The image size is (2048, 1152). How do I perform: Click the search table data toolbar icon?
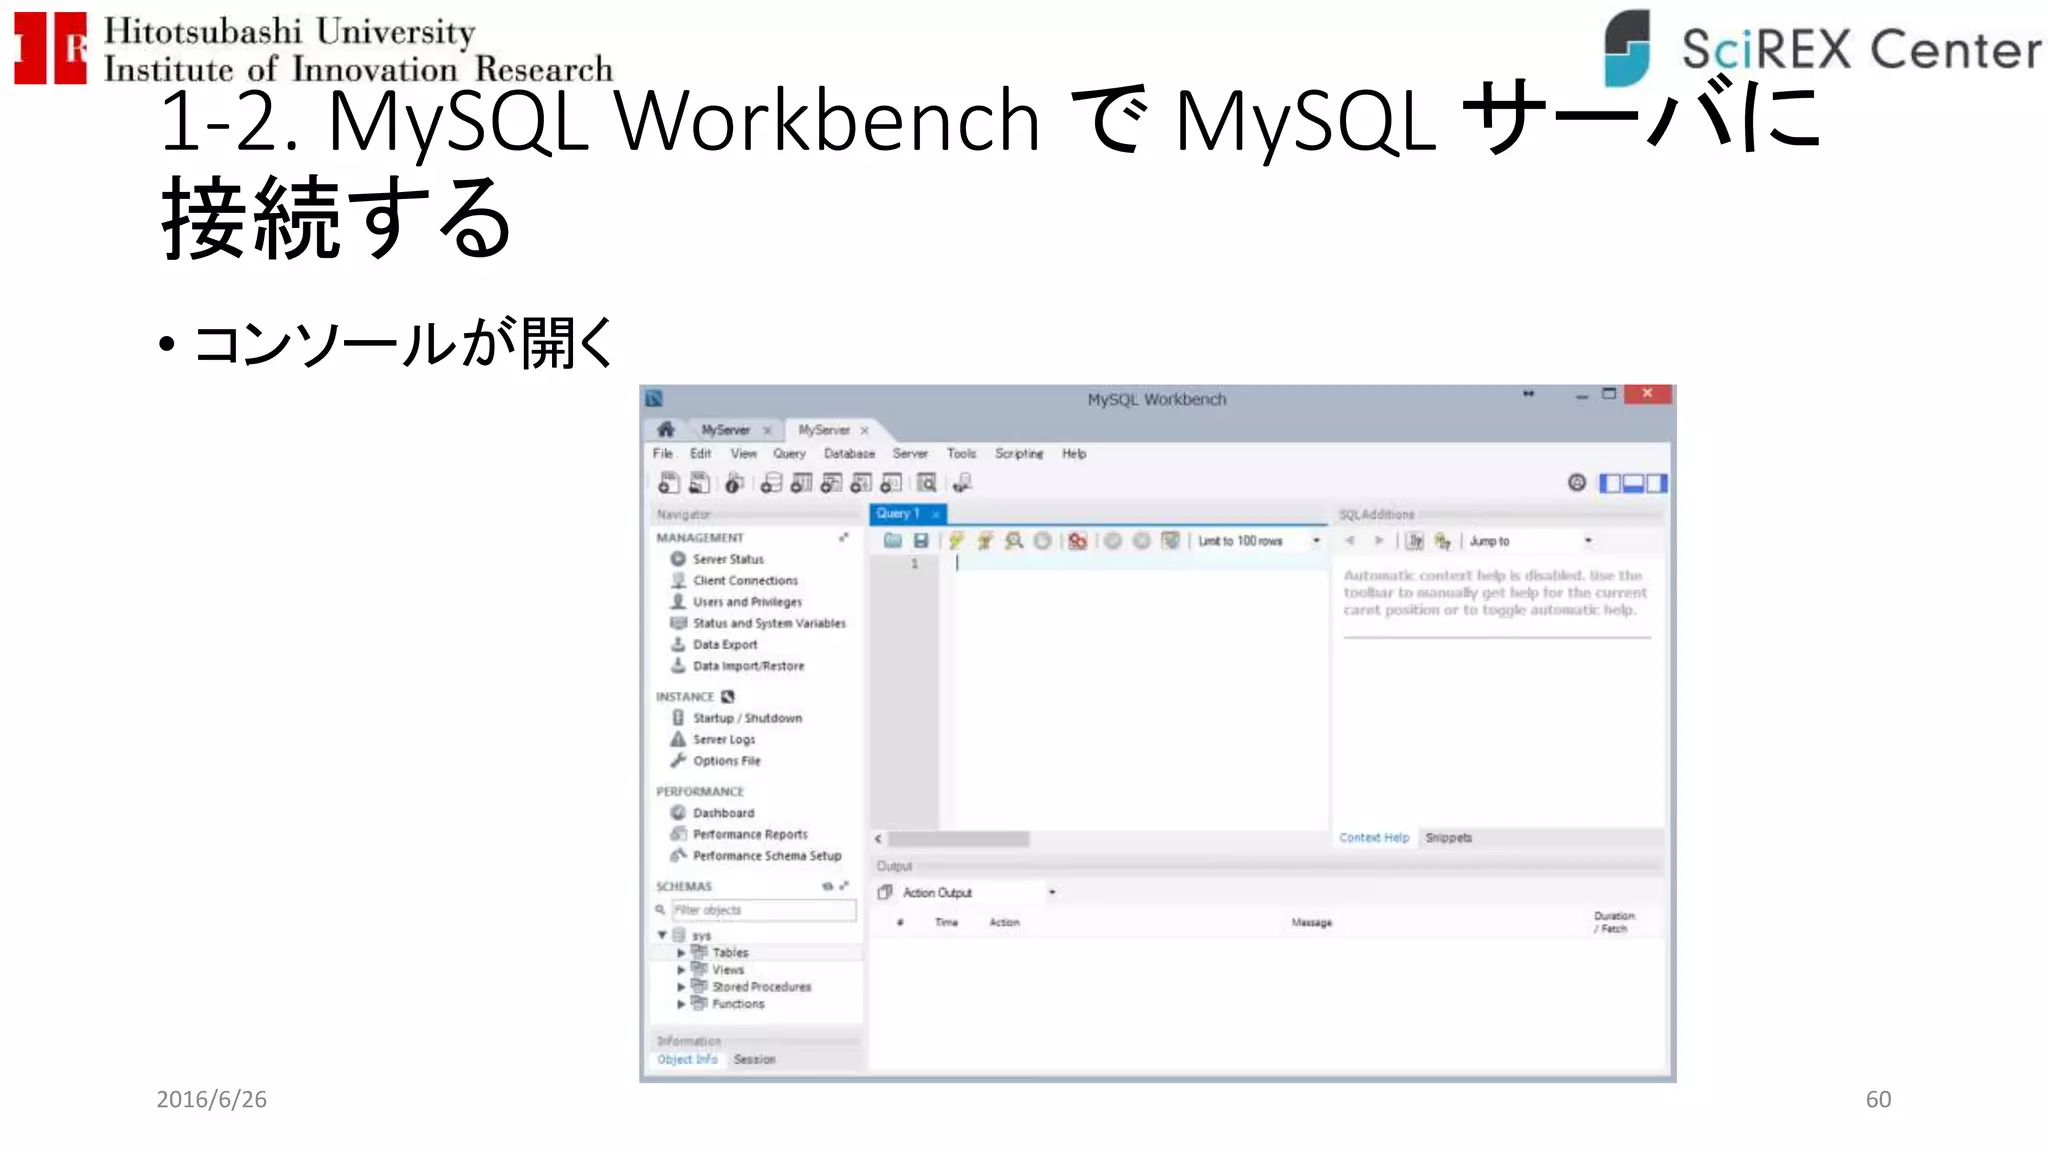927,483
